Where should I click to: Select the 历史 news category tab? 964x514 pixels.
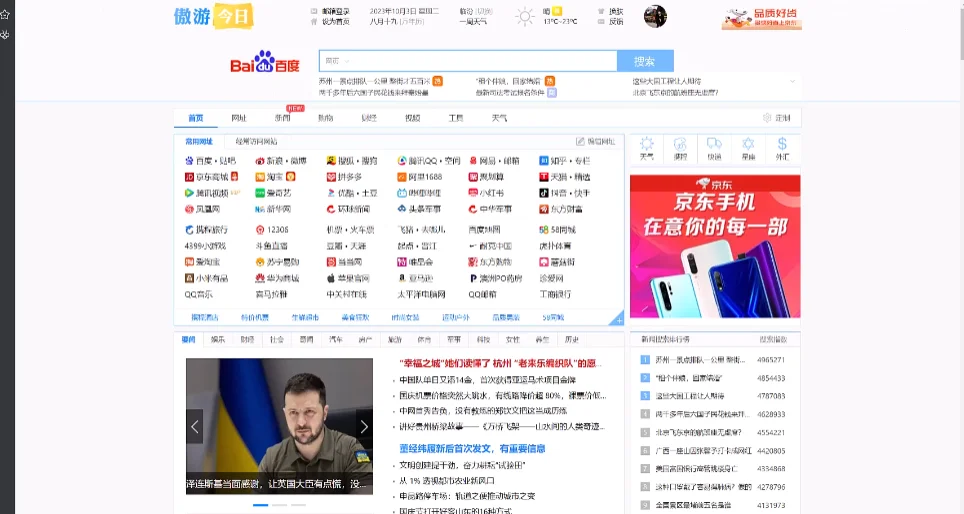[572, 339]
